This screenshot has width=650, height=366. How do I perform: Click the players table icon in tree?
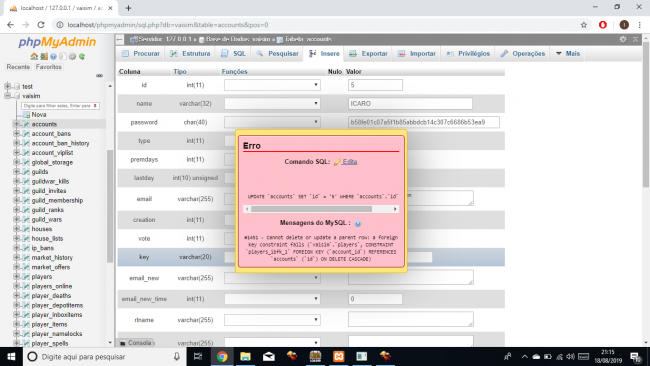pos(27,276)
